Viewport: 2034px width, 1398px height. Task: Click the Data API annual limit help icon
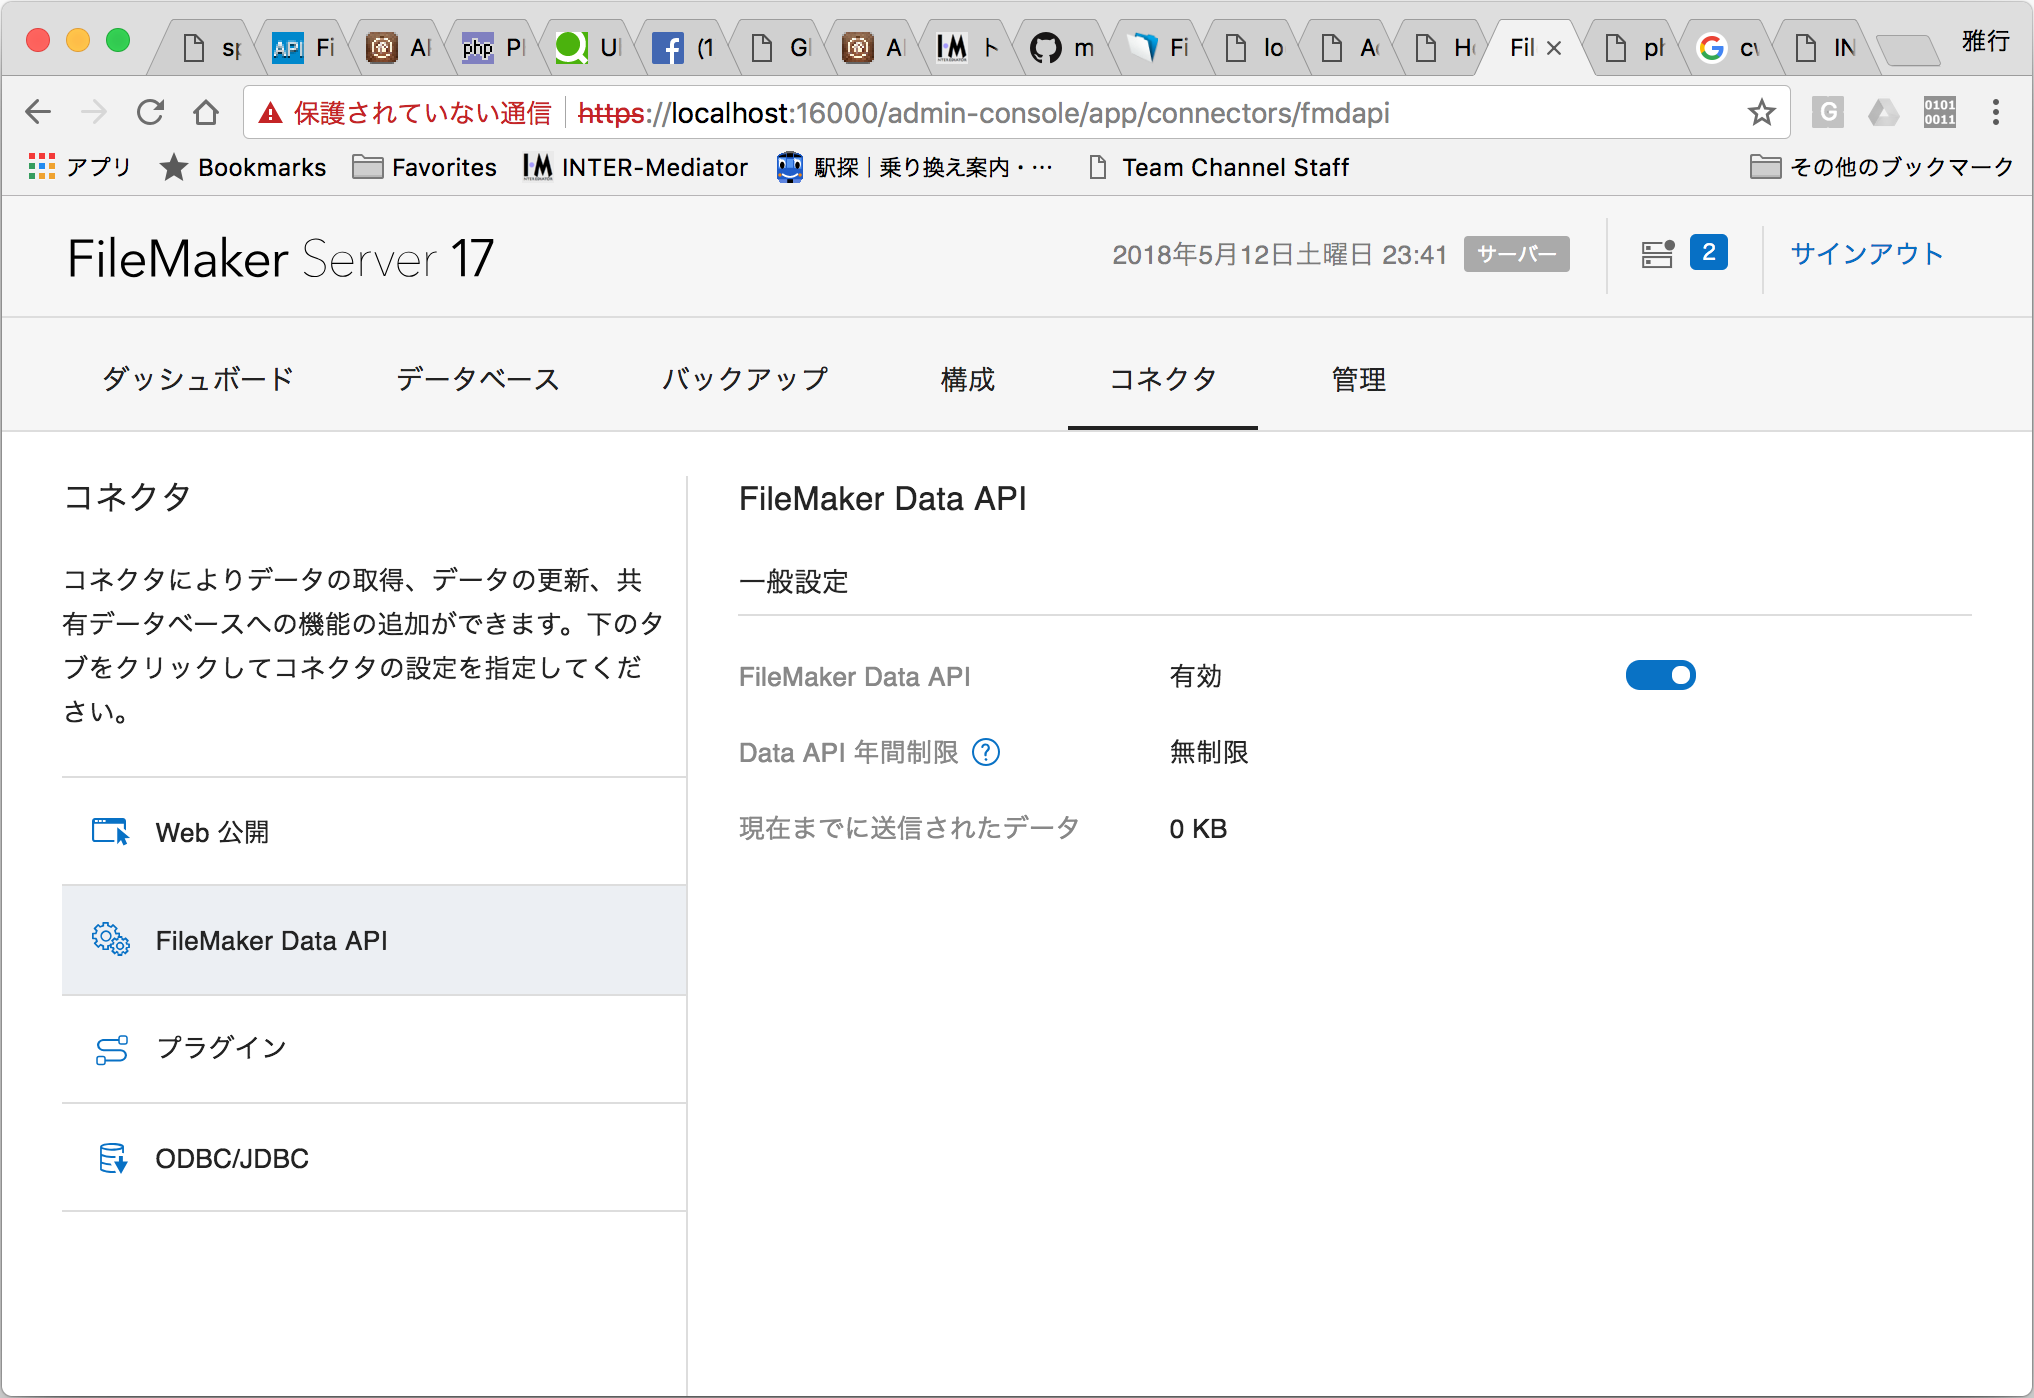[x=986, y=752]
